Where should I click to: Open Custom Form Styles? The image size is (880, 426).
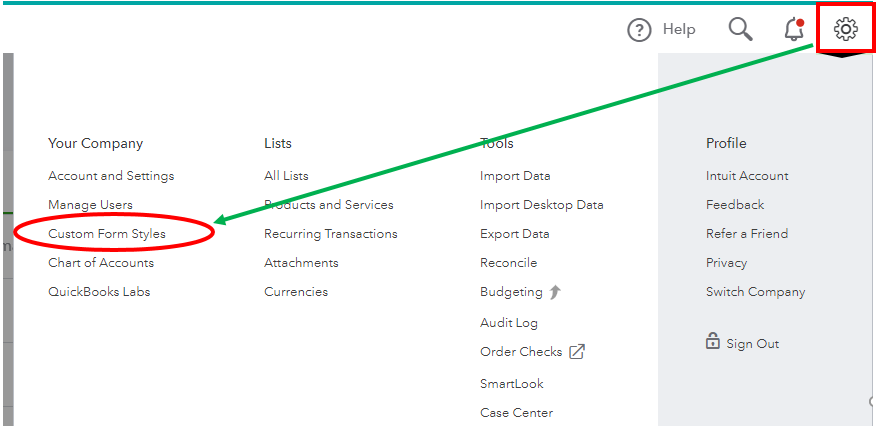tap(107, 233)
